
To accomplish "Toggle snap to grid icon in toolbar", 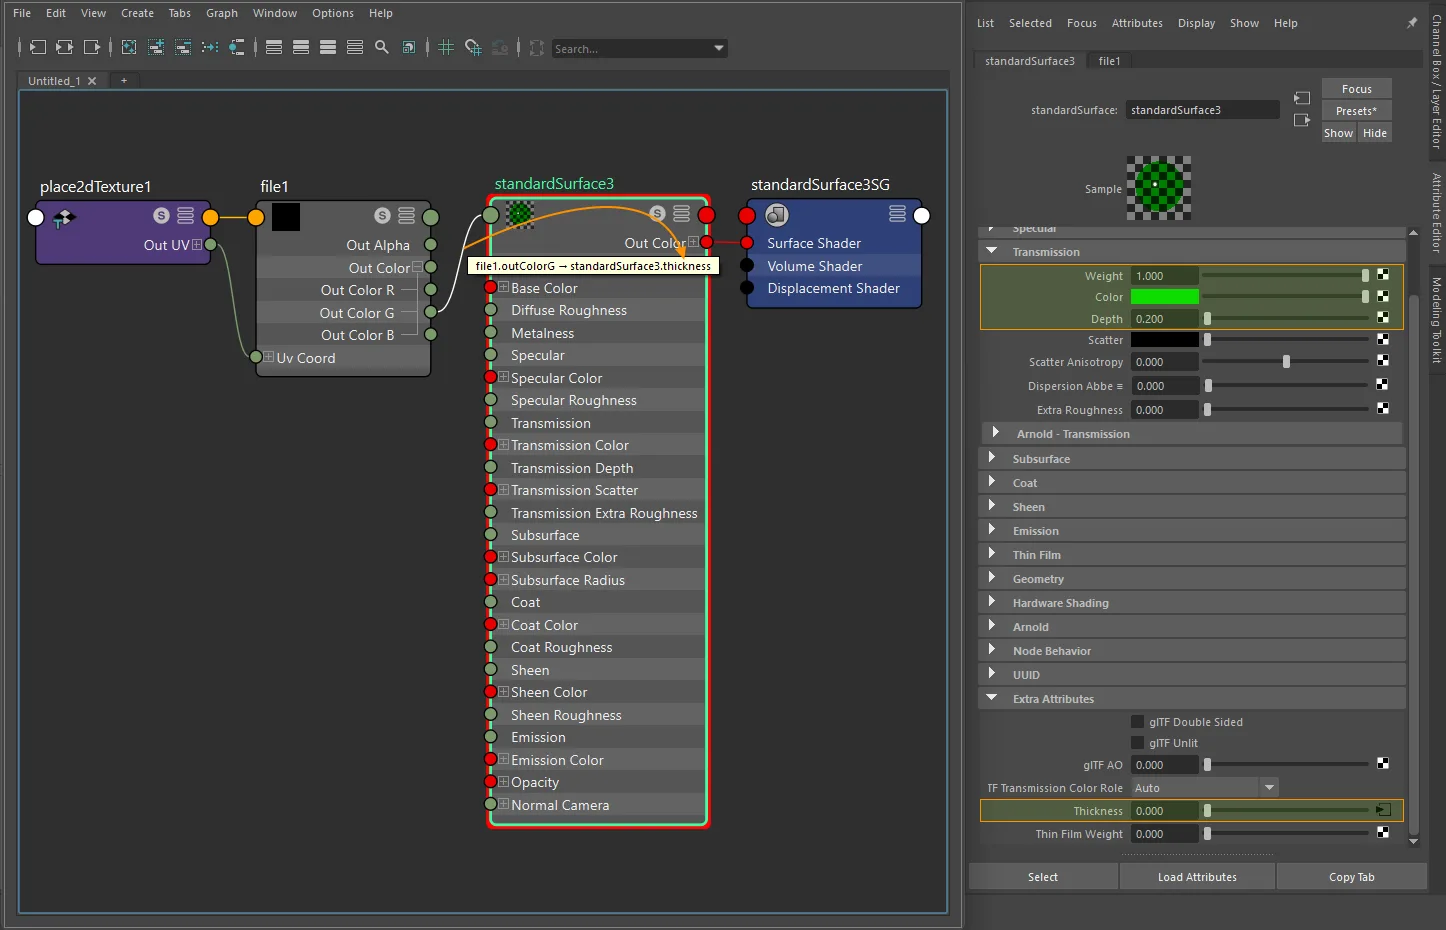I will click(473, 47).
